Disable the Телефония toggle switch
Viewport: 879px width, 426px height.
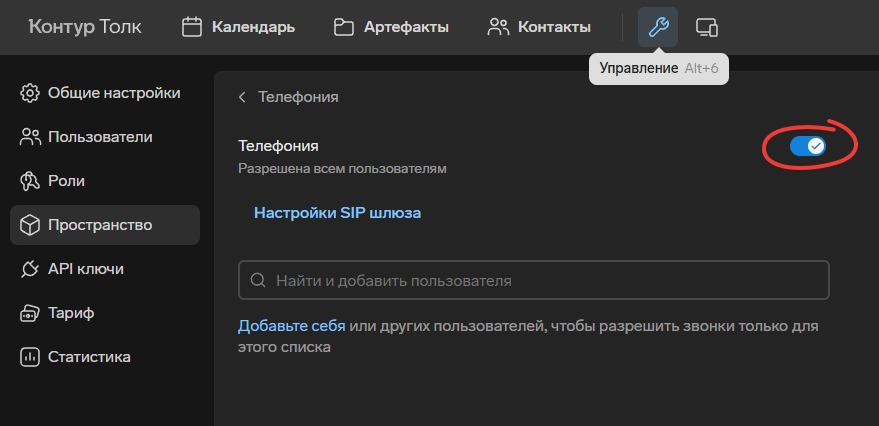click(808, 146)
